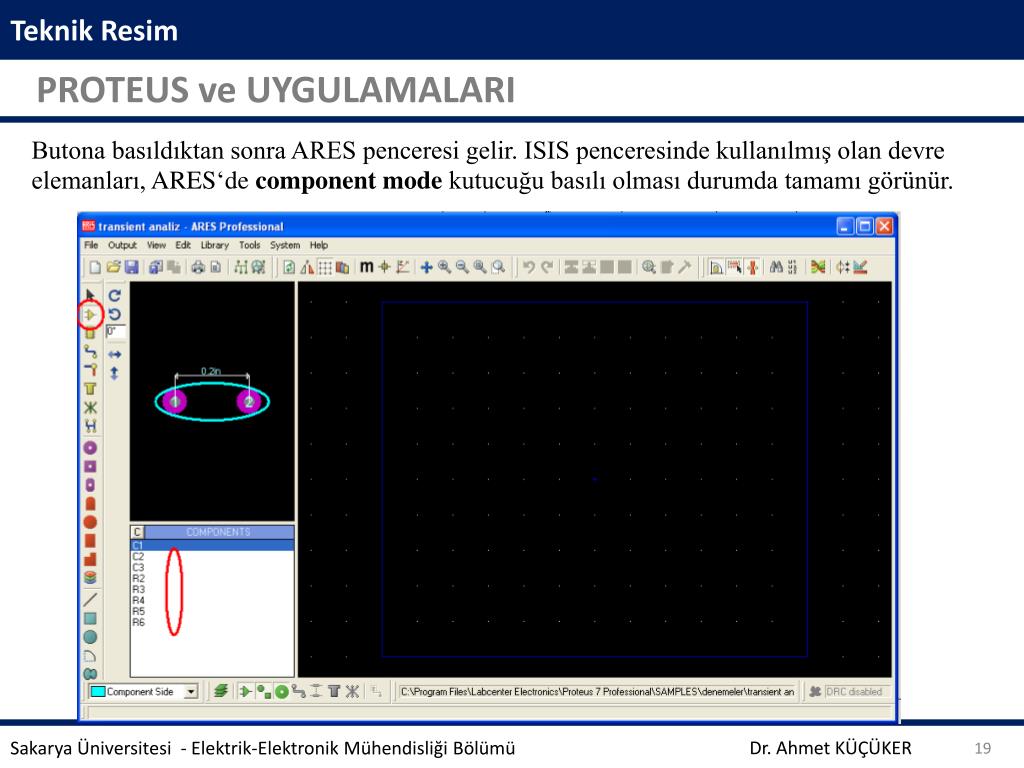Image resolution: width=1024 pixels, height=768 pixels.
Task: Select component C3 in the list
Action: point(212,568)
